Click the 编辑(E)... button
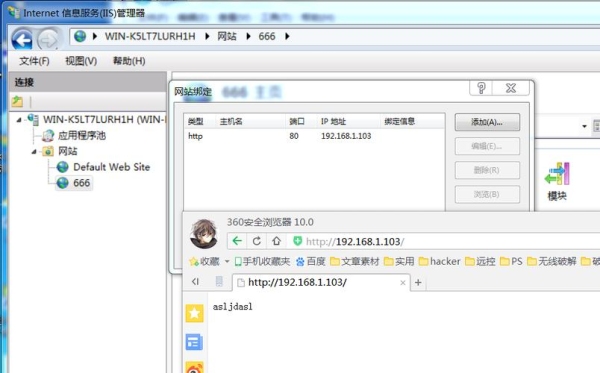The height and width of the screenshot is (373, 600). [x=487, y=146]
